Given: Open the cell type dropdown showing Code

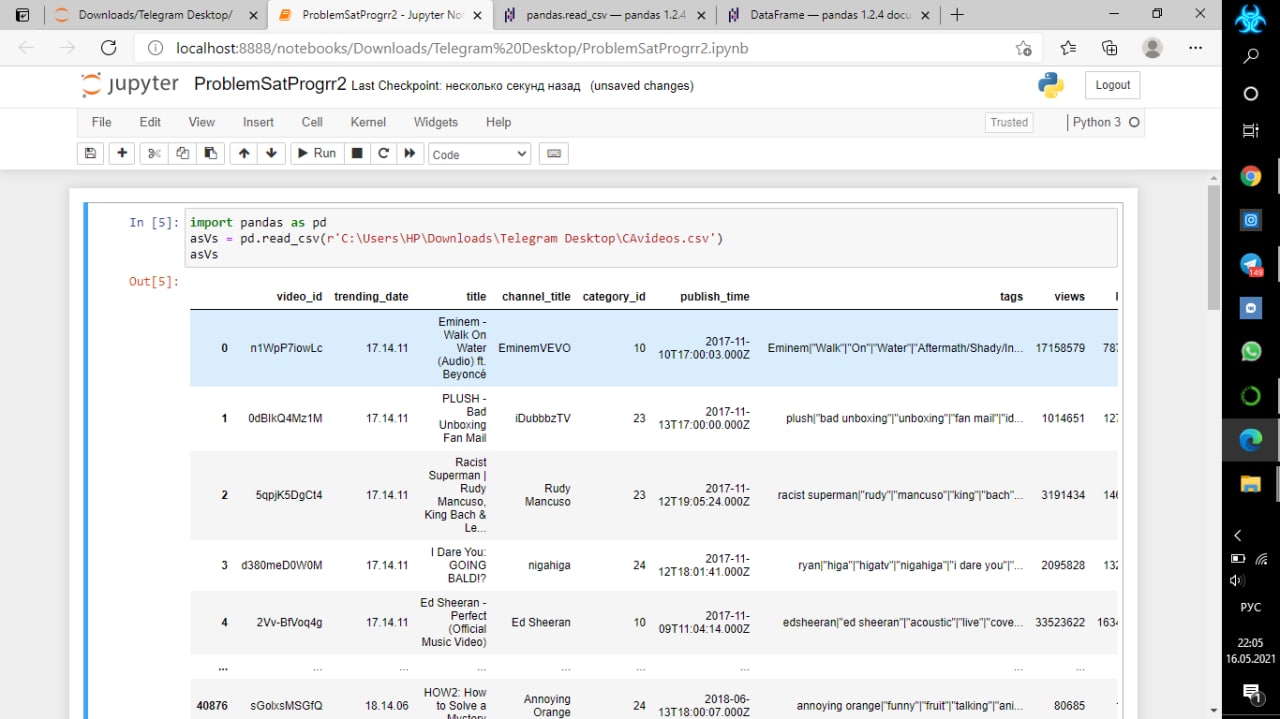Looking at the screenshot, I should coord(480,154).
